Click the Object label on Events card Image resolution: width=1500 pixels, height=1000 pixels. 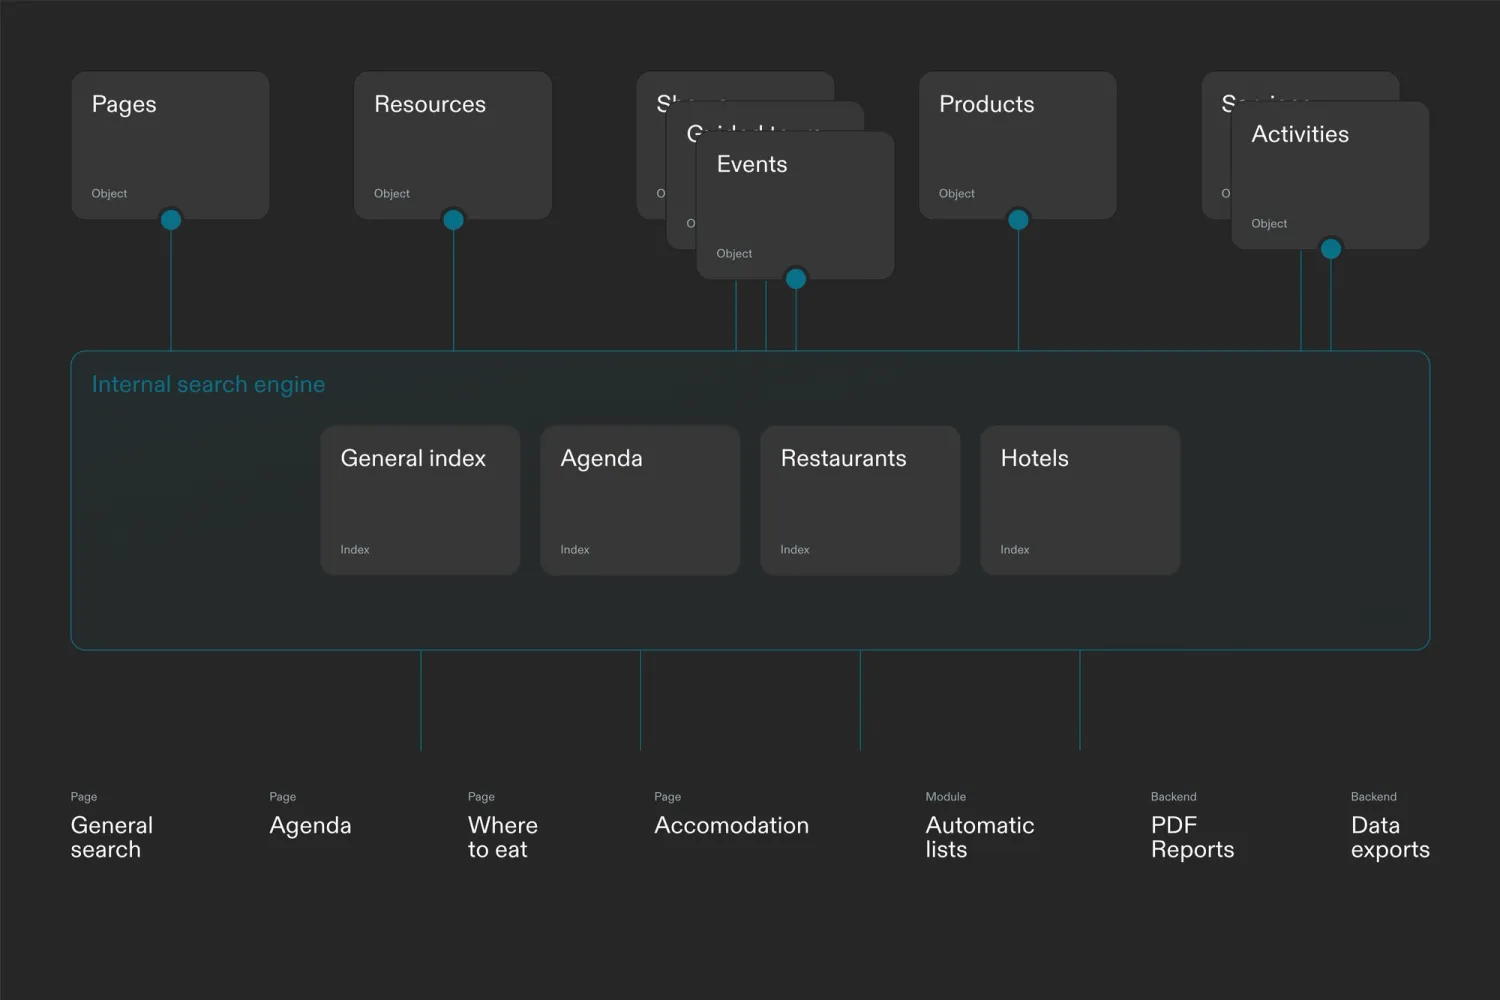(734, 254)
